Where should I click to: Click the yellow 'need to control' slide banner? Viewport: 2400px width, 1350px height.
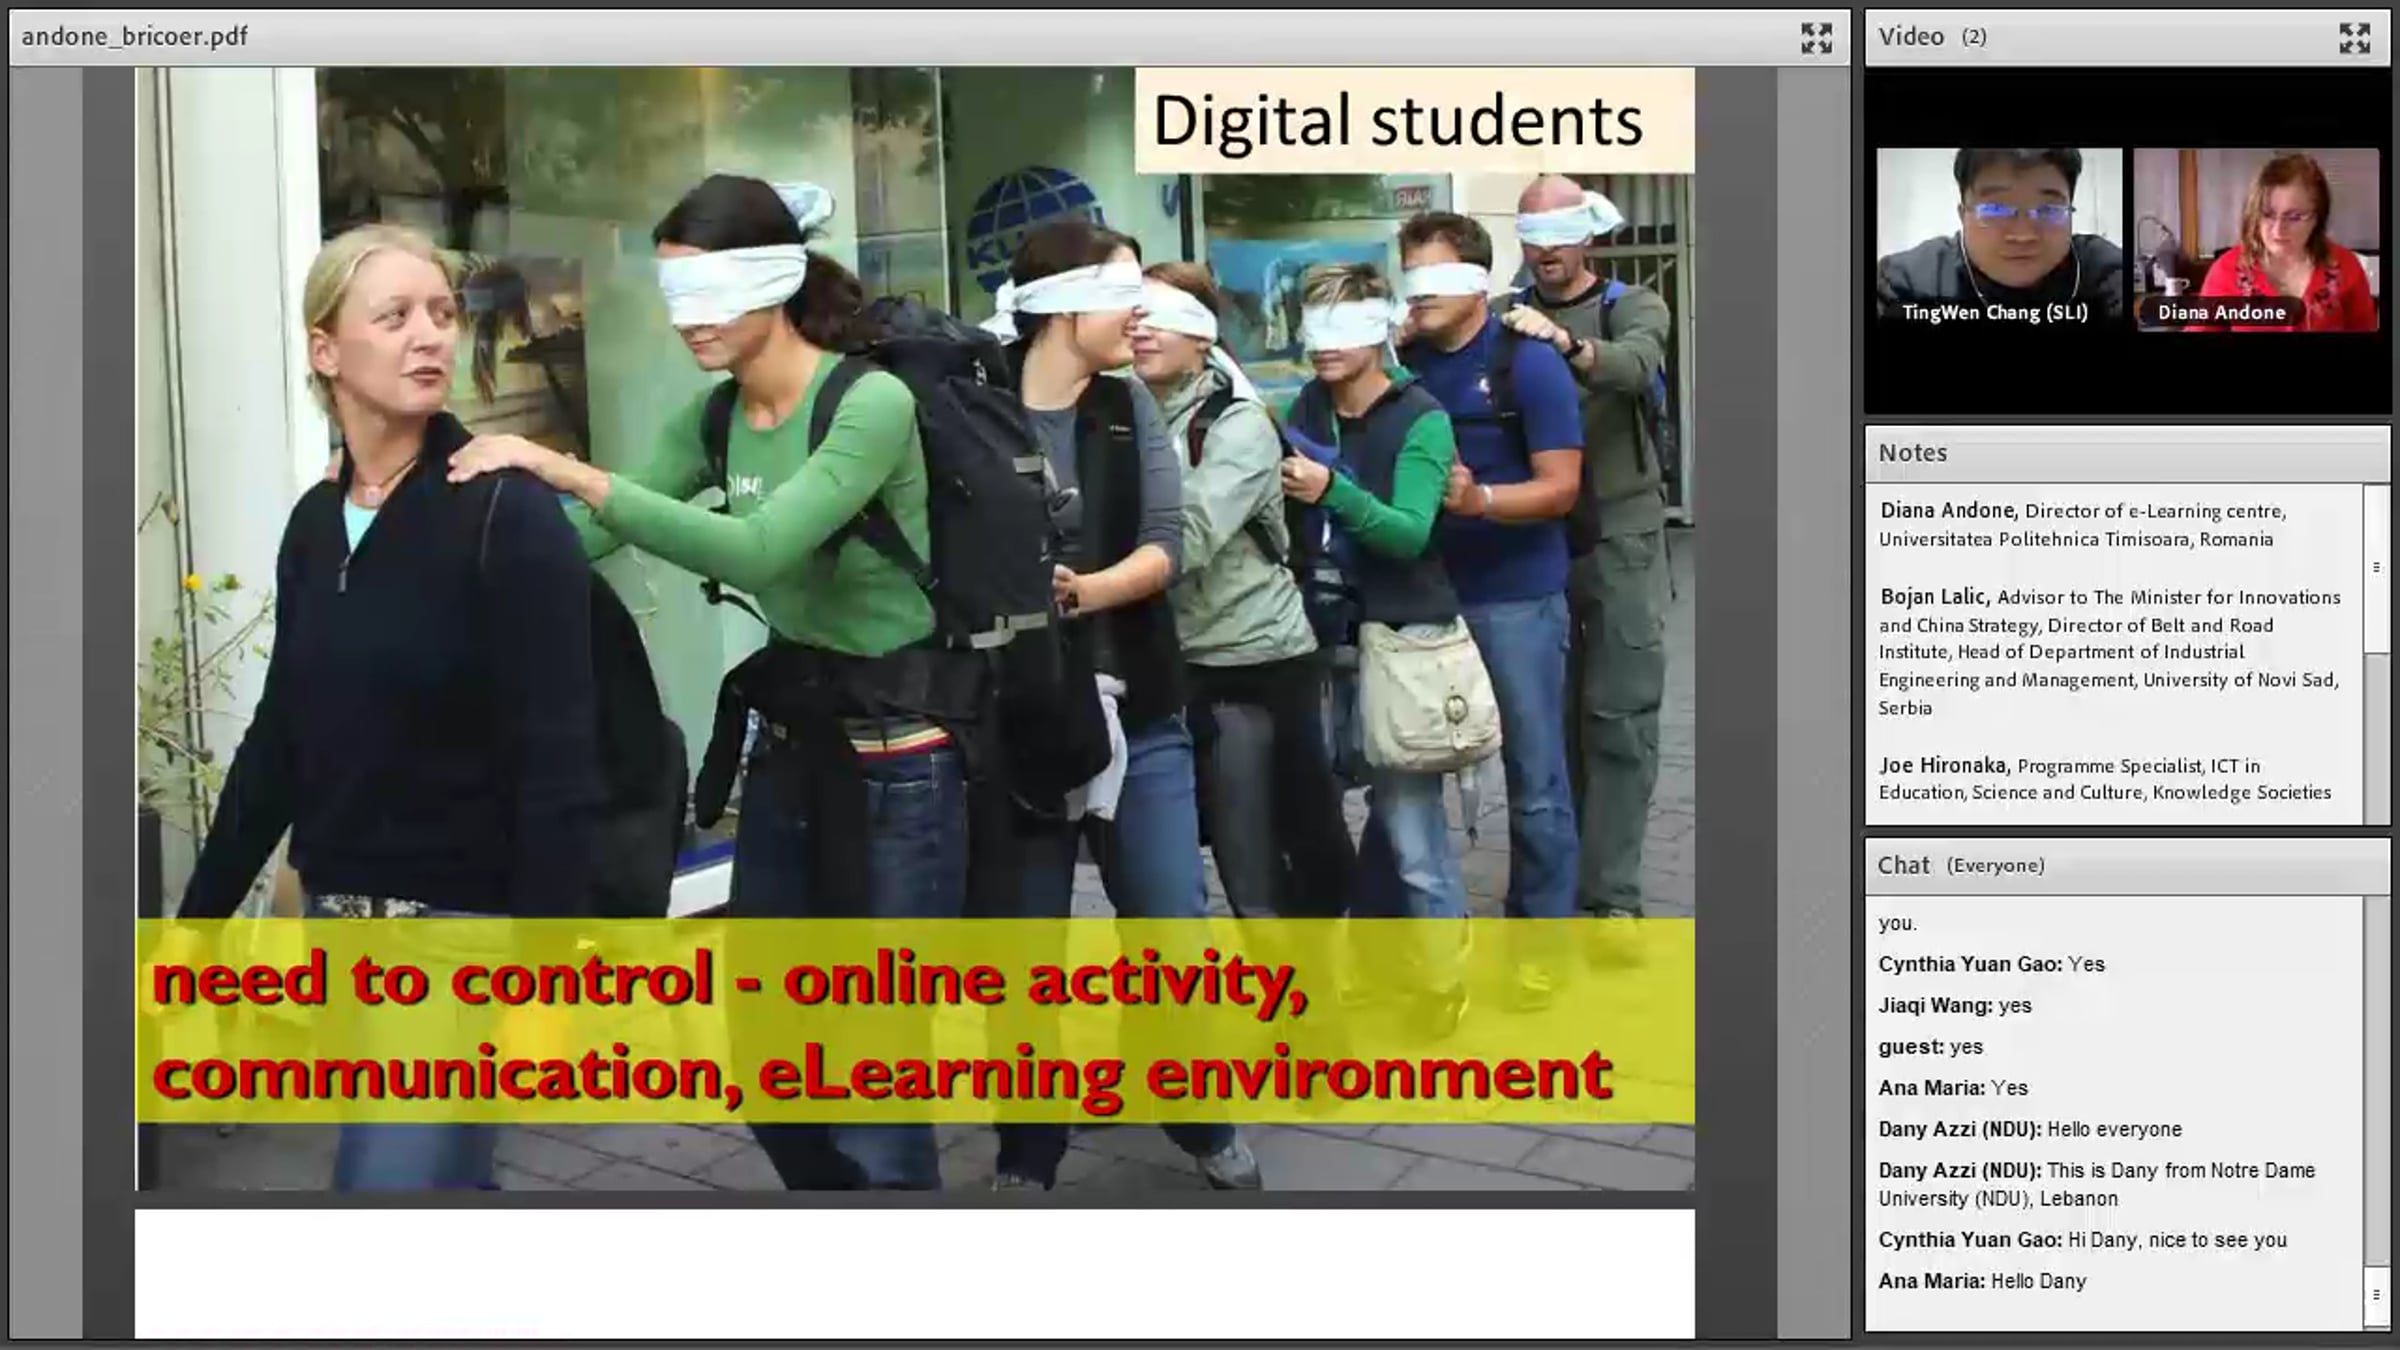click(914, 1022)
